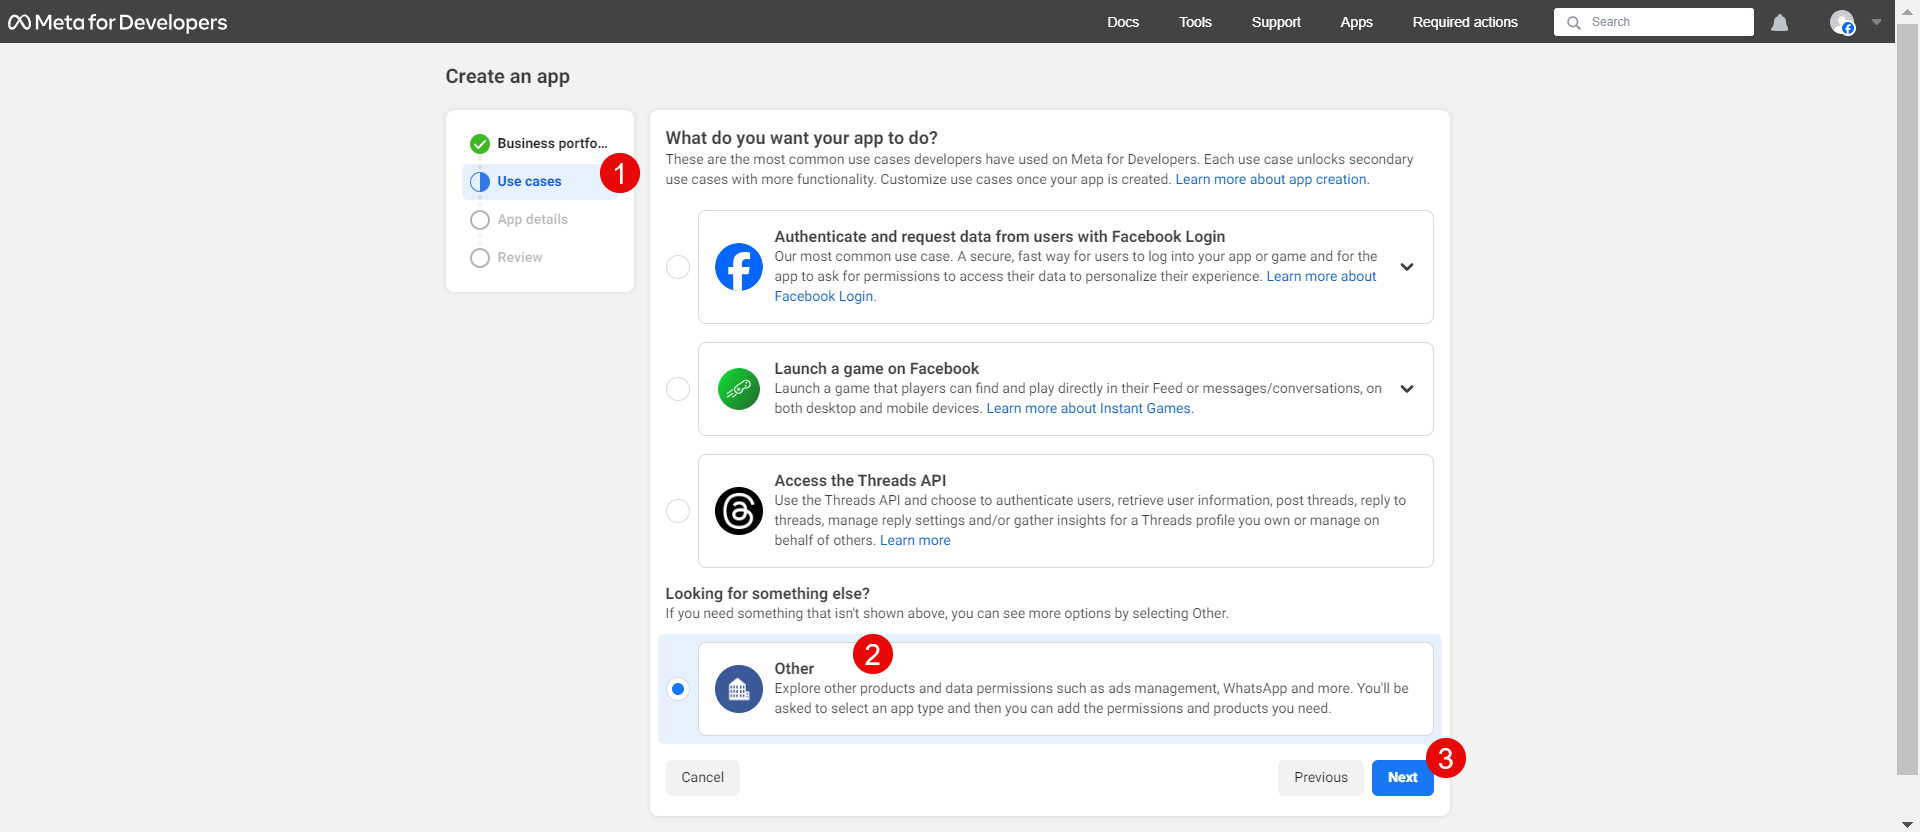Open the profile avatar menu
The width and height of the screenshot is (1920, 832).
(x=1842, y=22)
